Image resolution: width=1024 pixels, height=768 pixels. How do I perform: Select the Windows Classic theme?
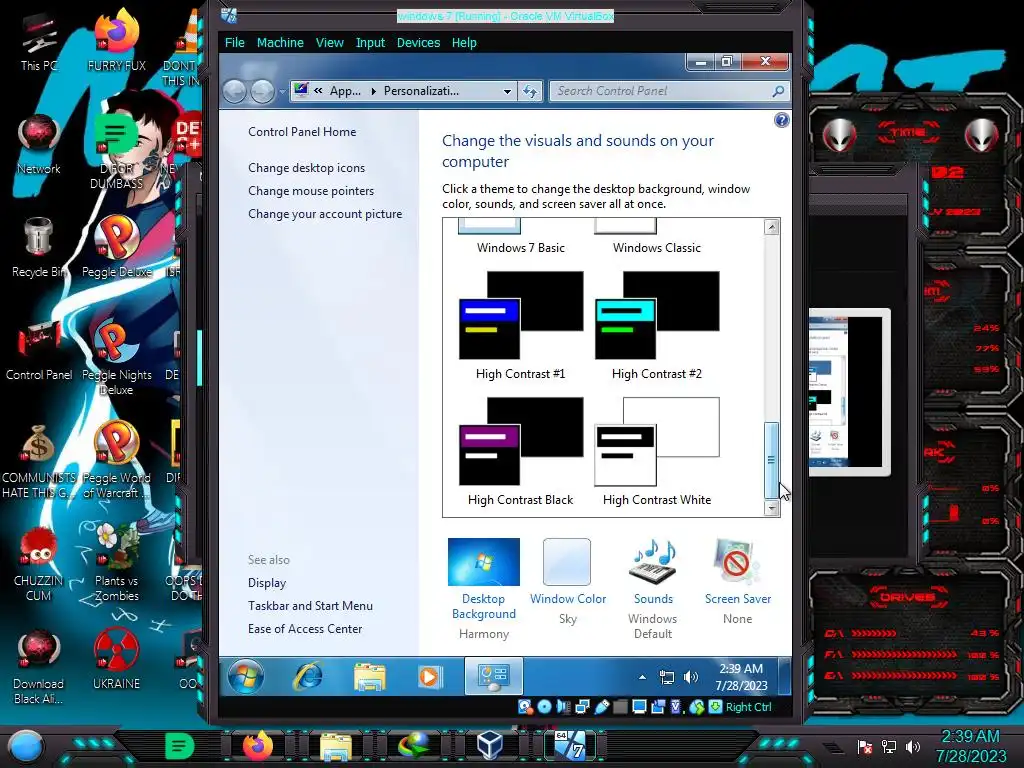point(656,238)
